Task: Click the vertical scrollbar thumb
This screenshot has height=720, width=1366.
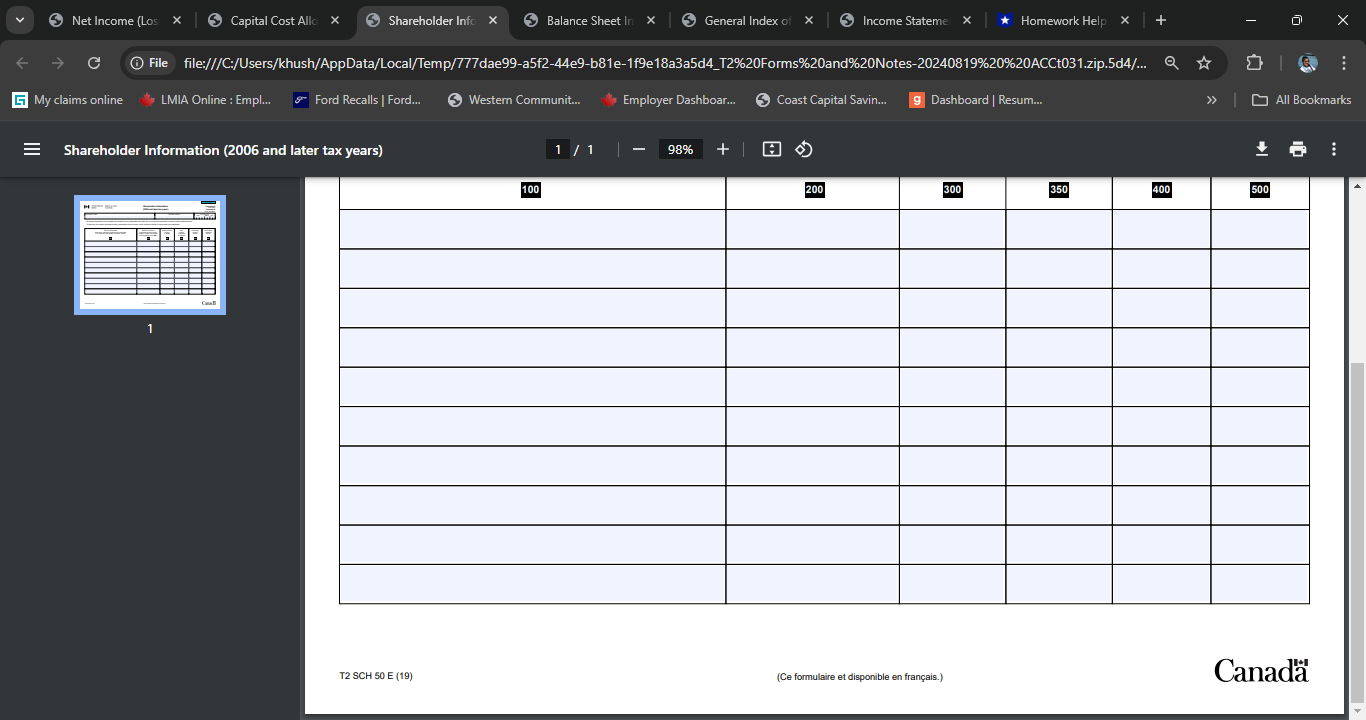Action: pos(1357,532)
